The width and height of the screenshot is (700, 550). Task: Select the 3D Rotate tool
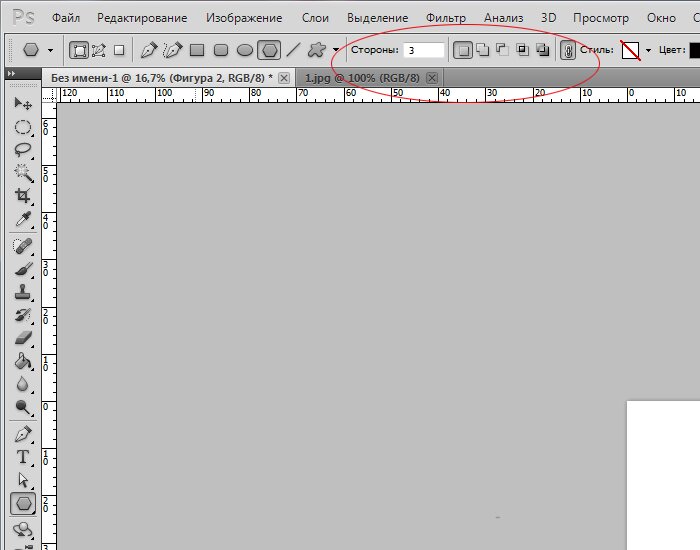(23, 530)
